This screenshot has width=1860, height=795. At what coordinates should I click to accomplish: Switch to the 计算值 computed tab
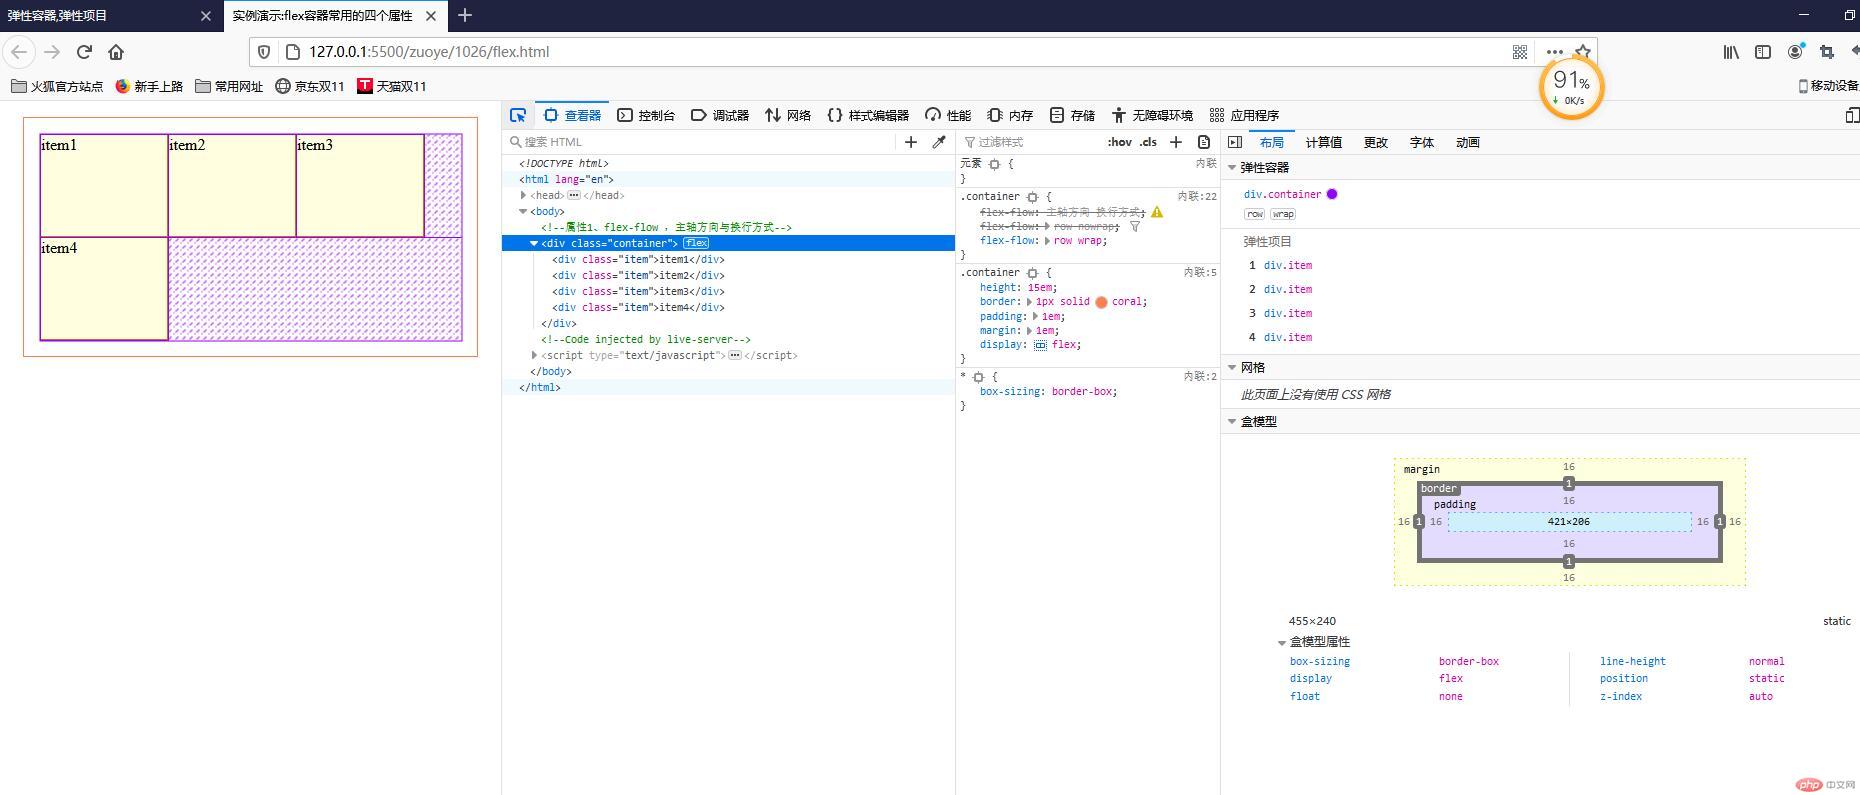tap(1324, 142)
